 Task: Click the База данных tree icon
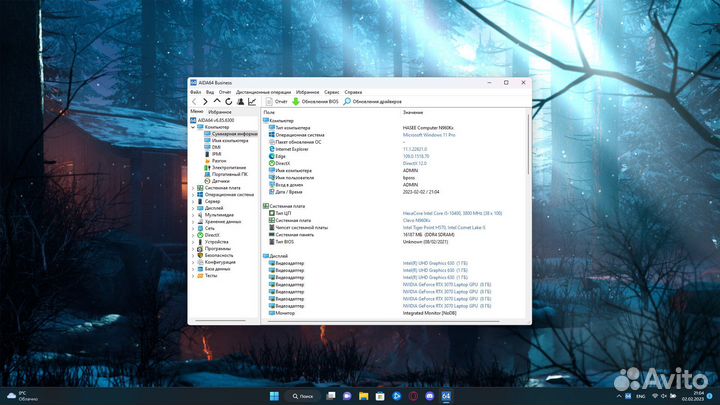pyautogui.click(x=200, y=269)
